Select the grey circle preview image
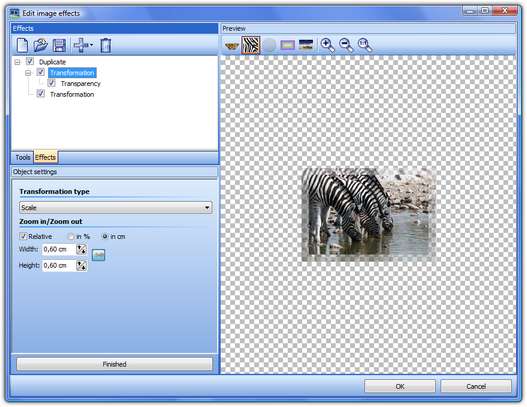527x407 pixels. (x=269, y=45)
